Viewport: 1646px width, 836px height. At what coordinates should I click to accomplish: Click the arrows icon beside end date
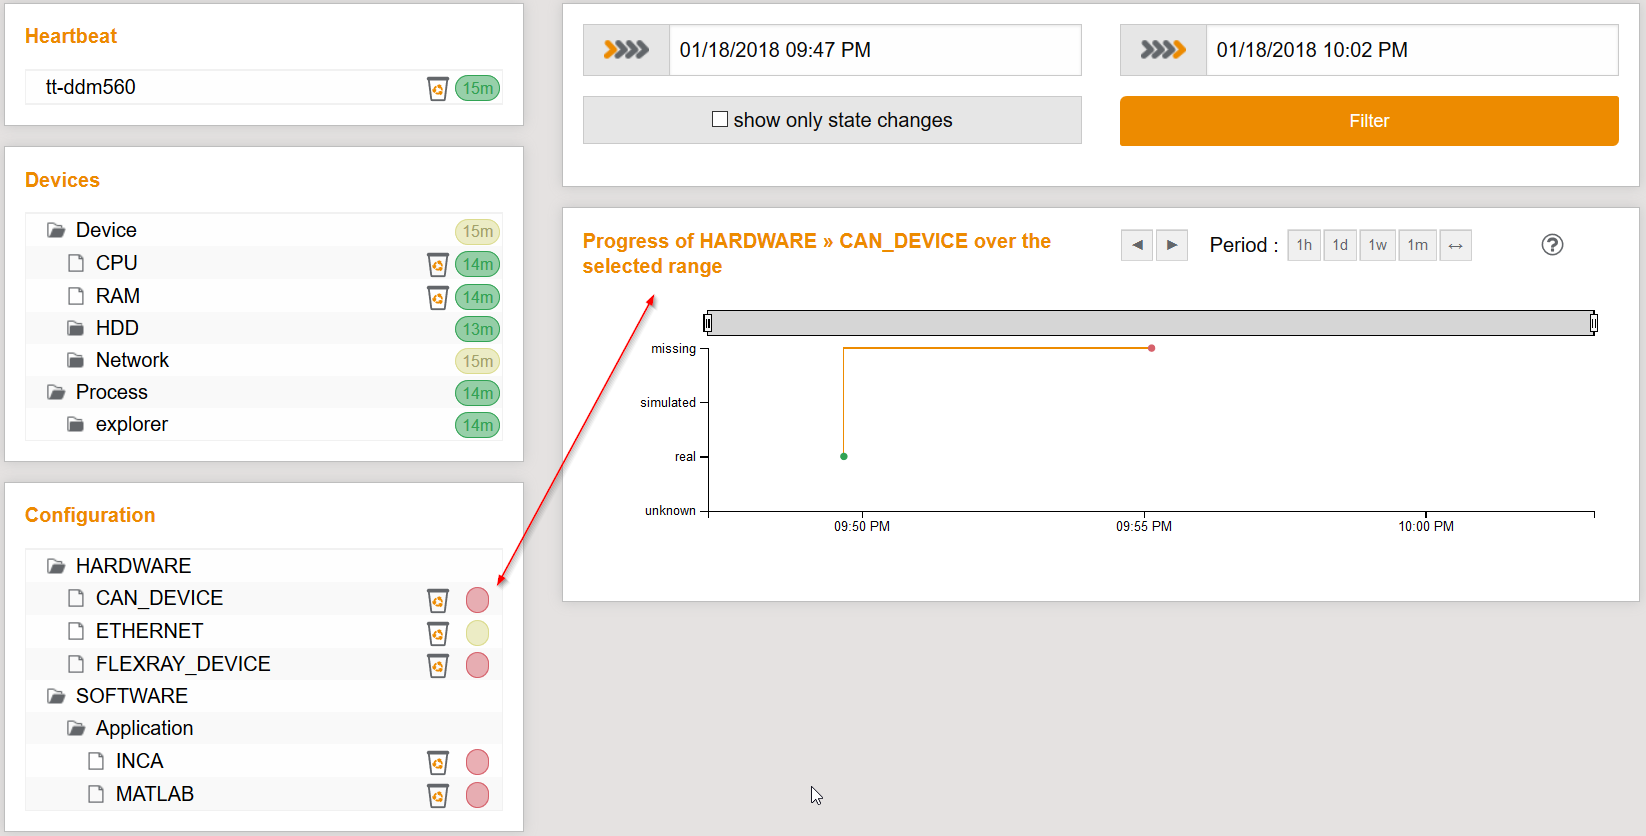click(1163, 50)
